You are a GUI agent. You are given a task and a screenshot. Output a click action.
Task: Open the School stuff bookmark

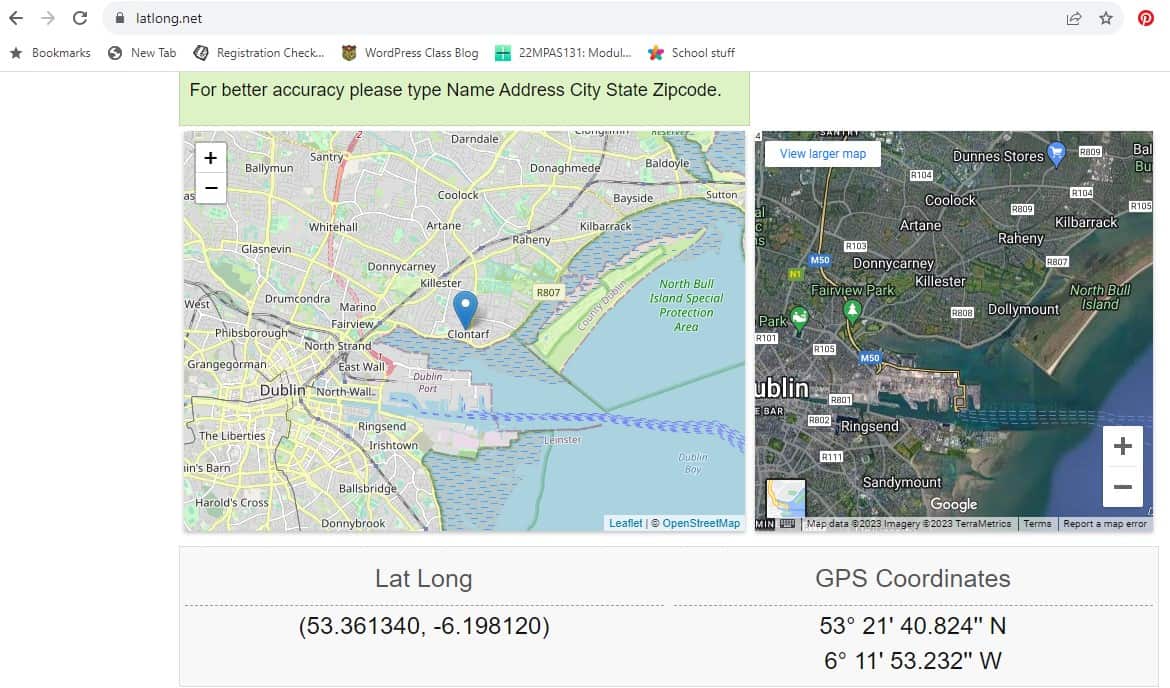pyautogui.click(x=692, y=53)
